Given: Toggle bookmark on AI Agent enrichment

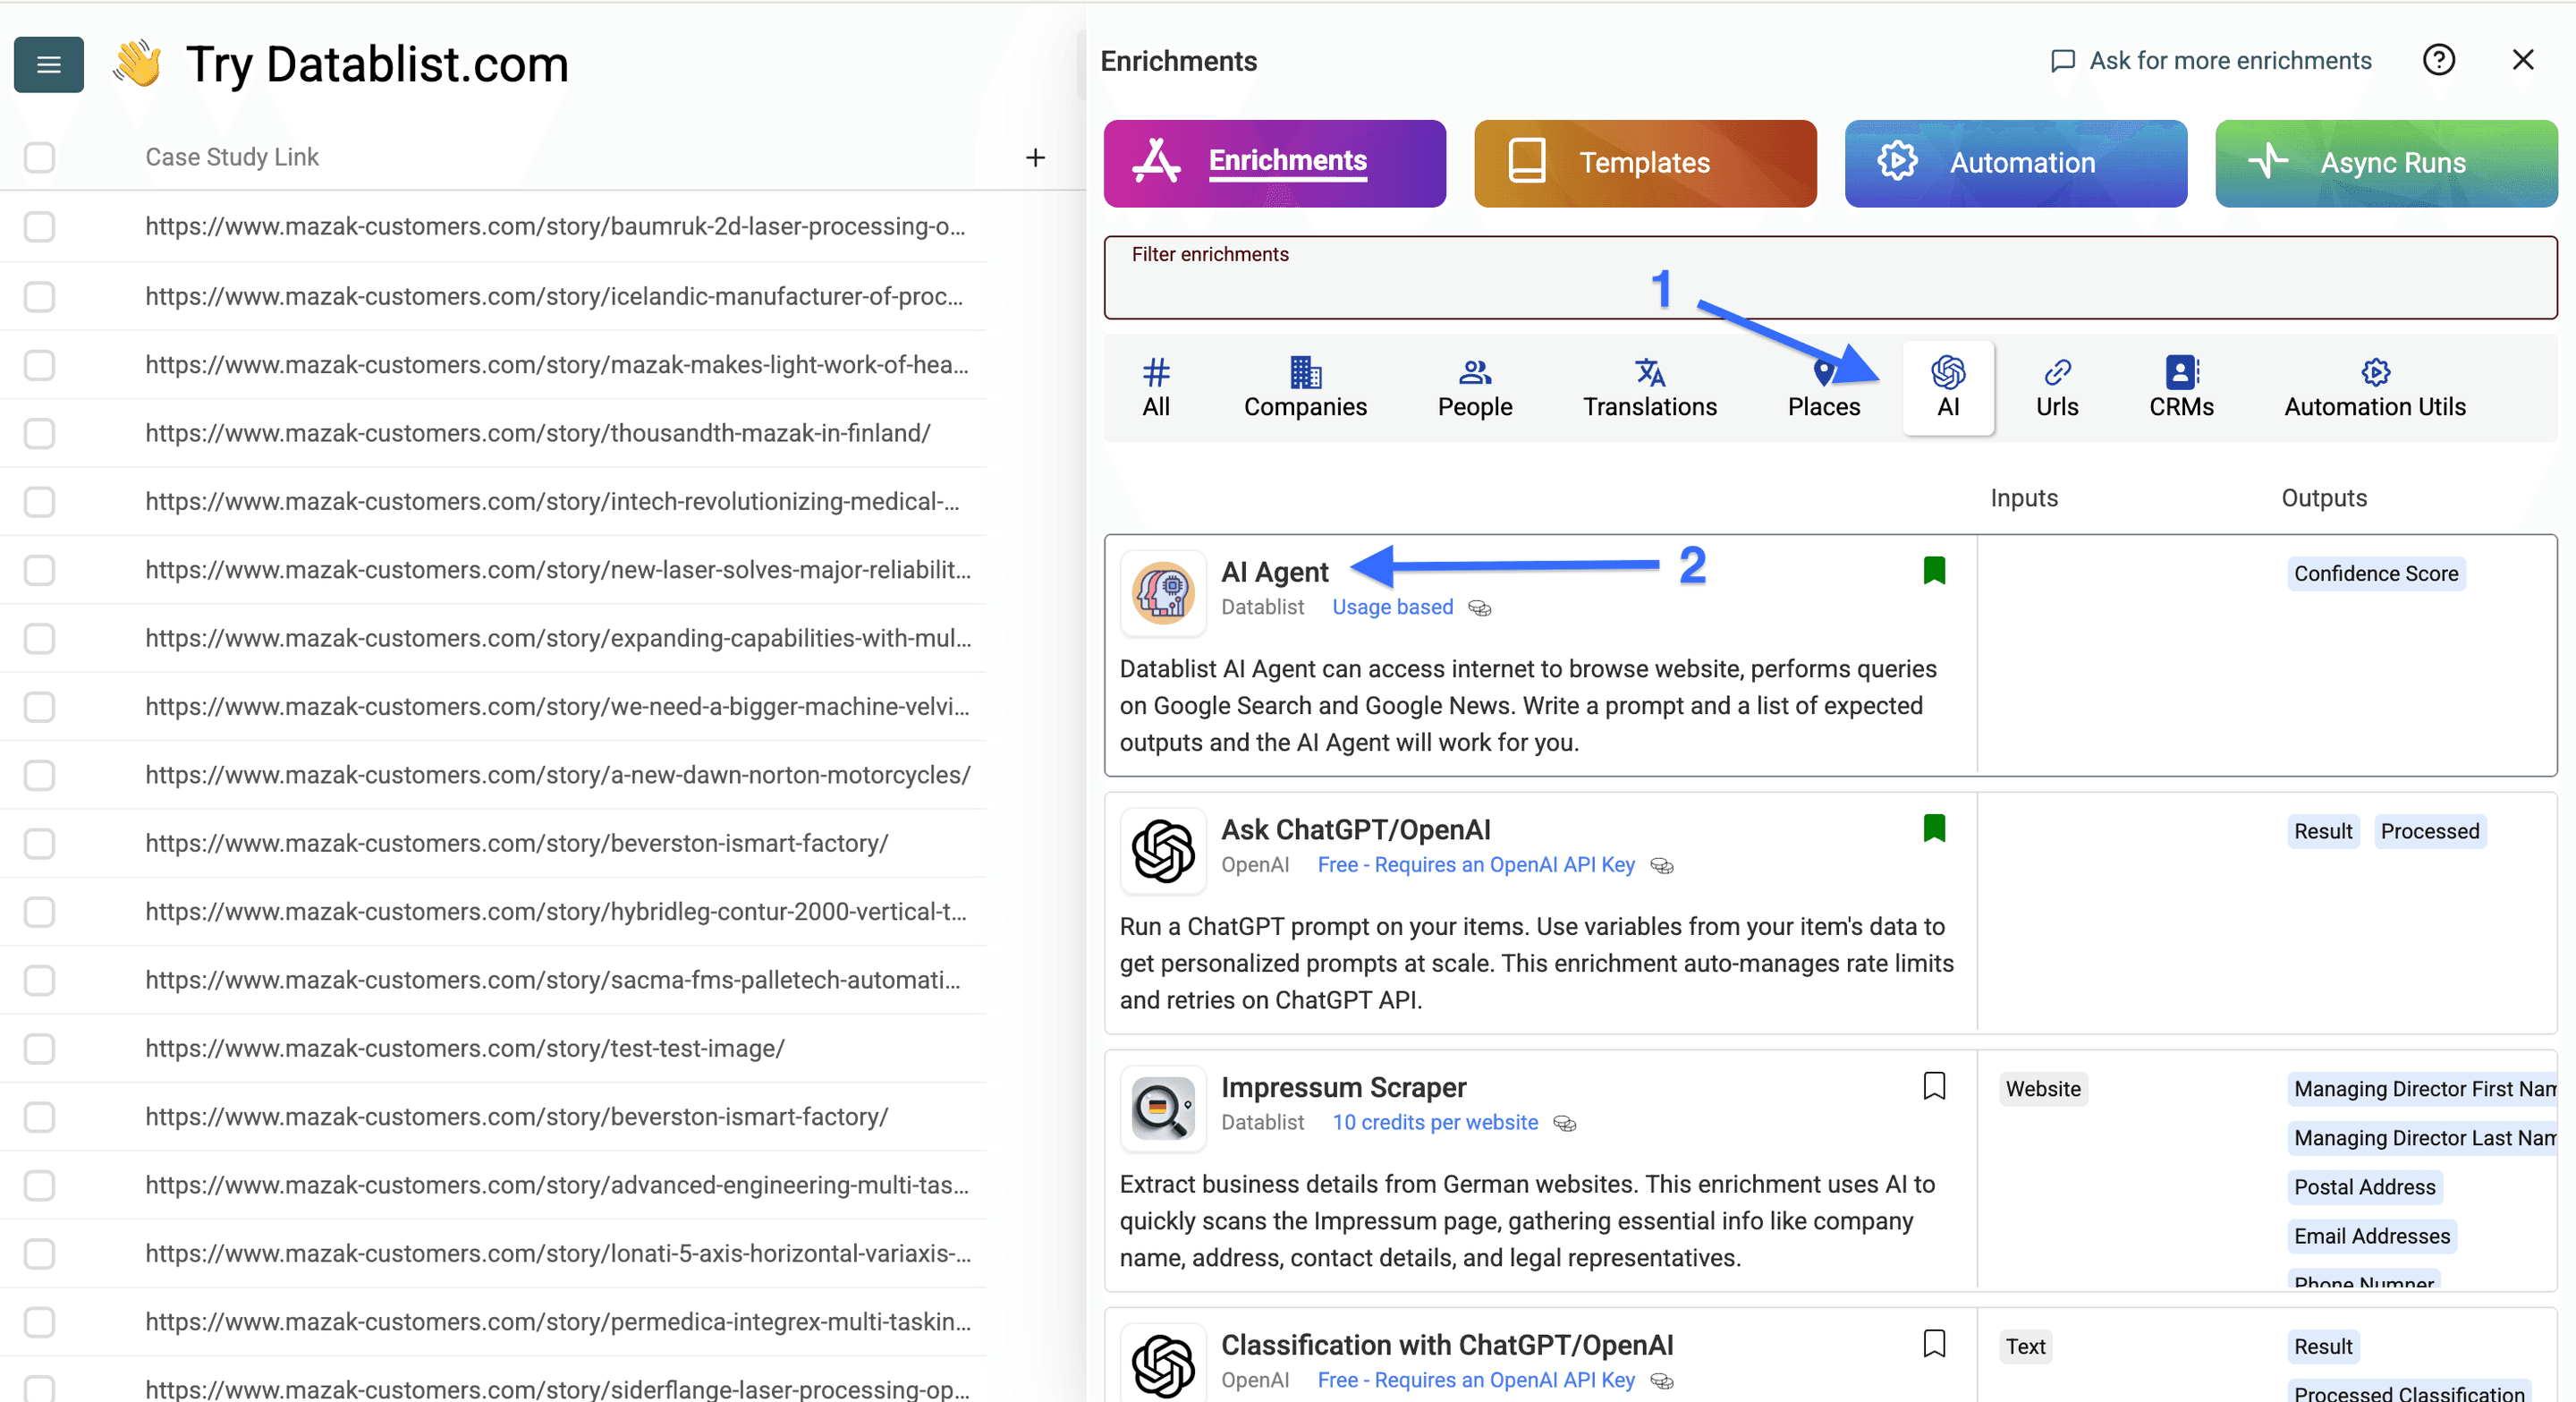Looking at the screenshot, I should (x=1934, y=571).
